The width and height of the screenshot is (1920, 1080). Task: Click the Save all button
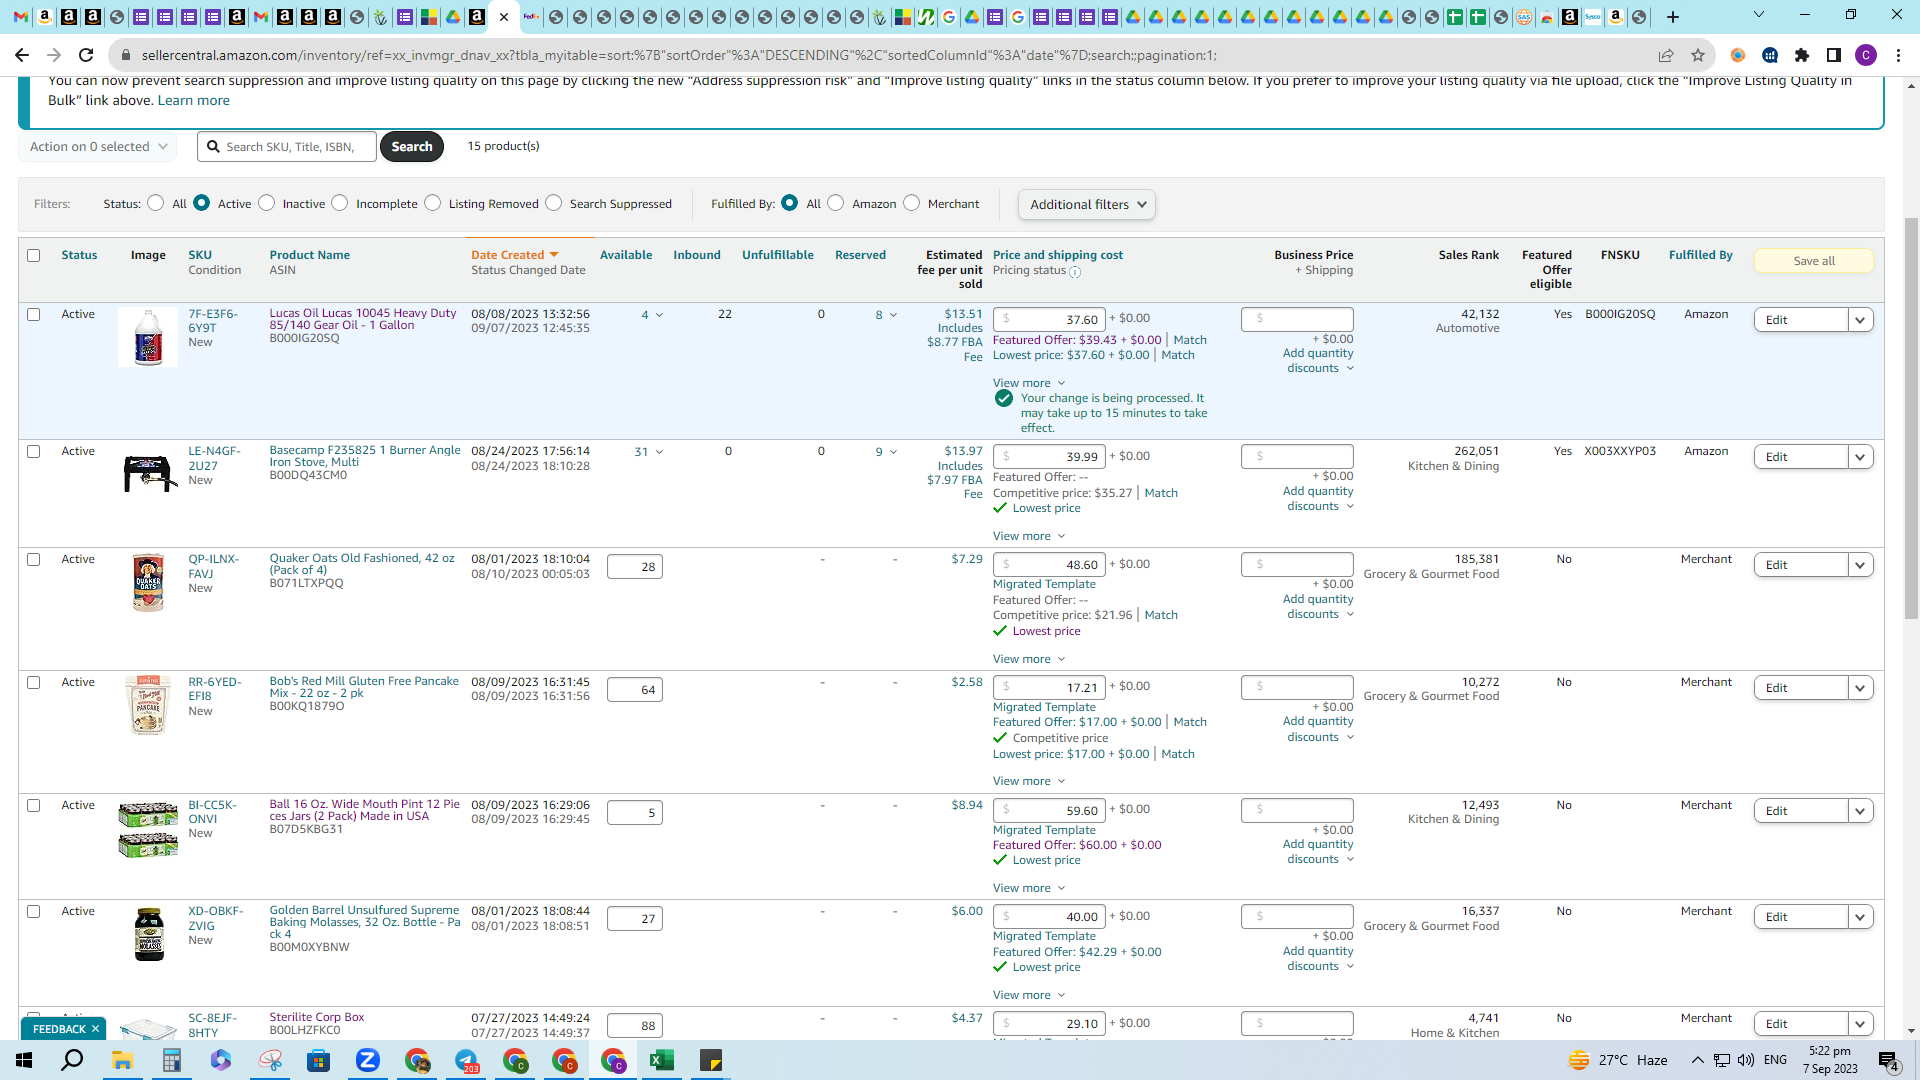tap(1813, 261)
